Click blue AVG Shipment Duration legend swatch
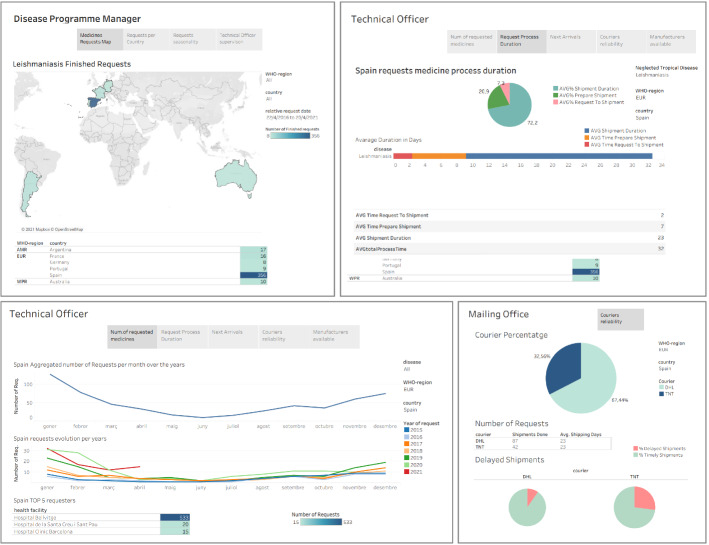 coord(587,131)
